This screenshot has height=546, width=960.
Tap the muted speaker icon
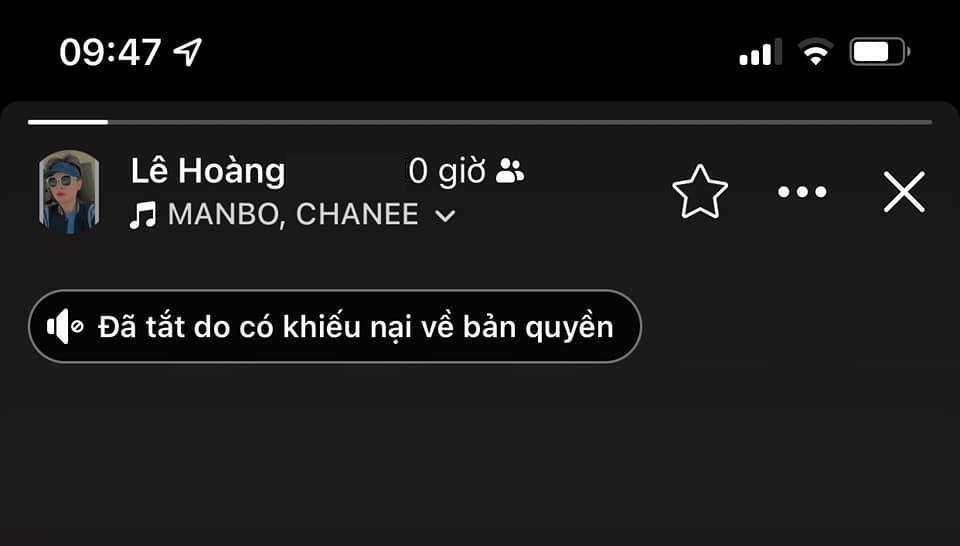(65, 326)
